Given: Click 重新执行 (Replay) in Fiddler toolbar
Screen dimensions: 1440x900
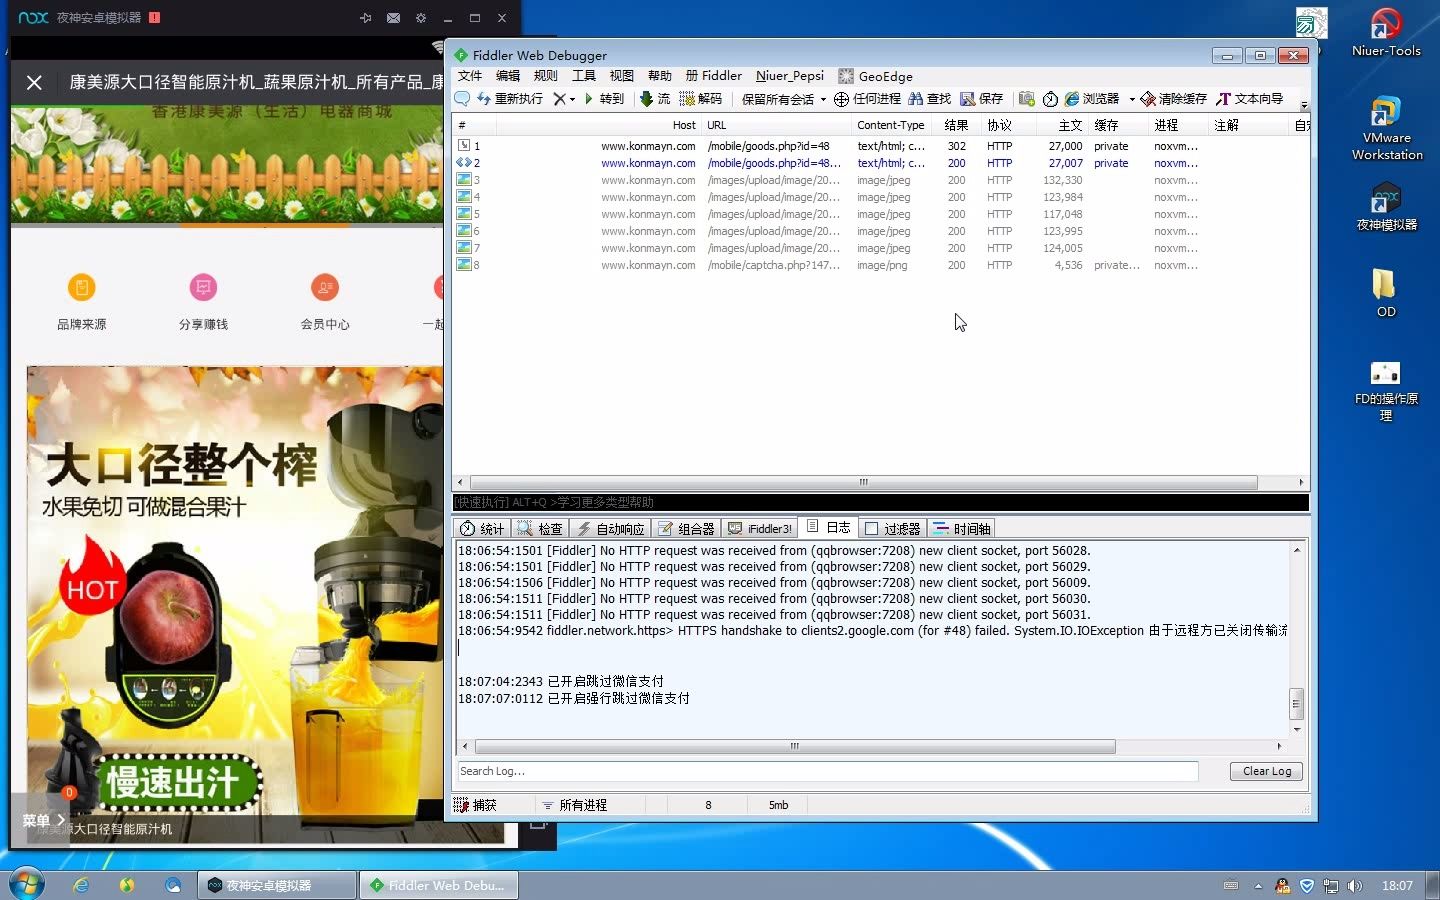Looking at the screenshot, I should (x=510, y=99).
